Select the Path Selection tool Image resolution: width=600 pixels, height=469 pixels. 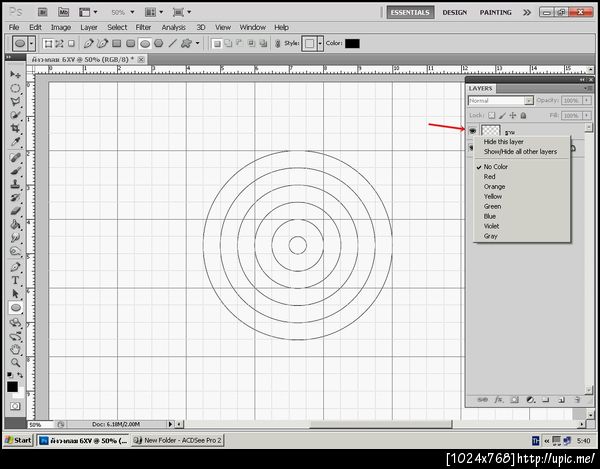(15, 294)
